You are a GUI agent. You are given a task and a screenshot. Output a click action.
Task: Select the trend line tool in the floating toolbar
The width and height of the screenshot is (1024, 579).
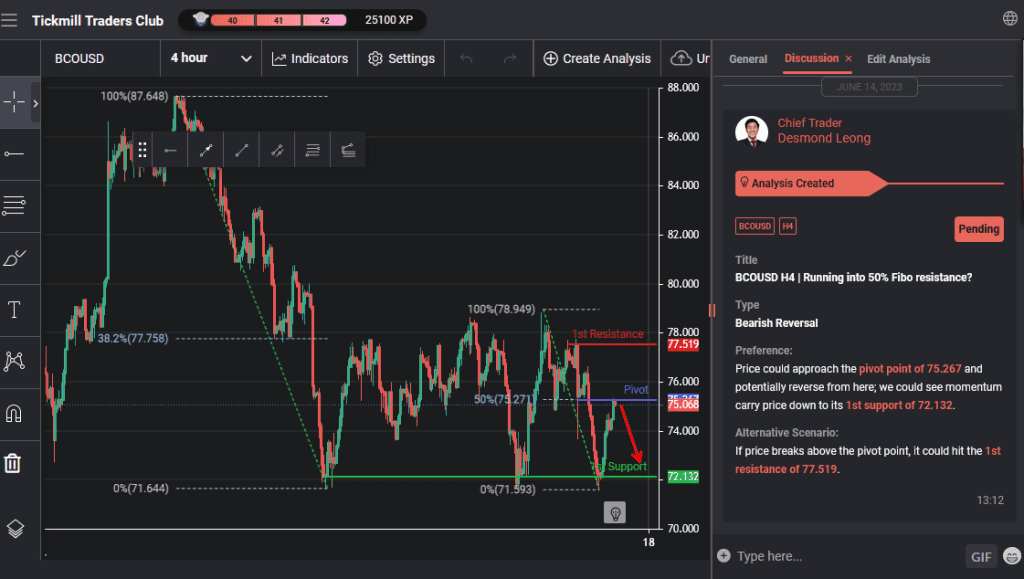coord(241,149)
